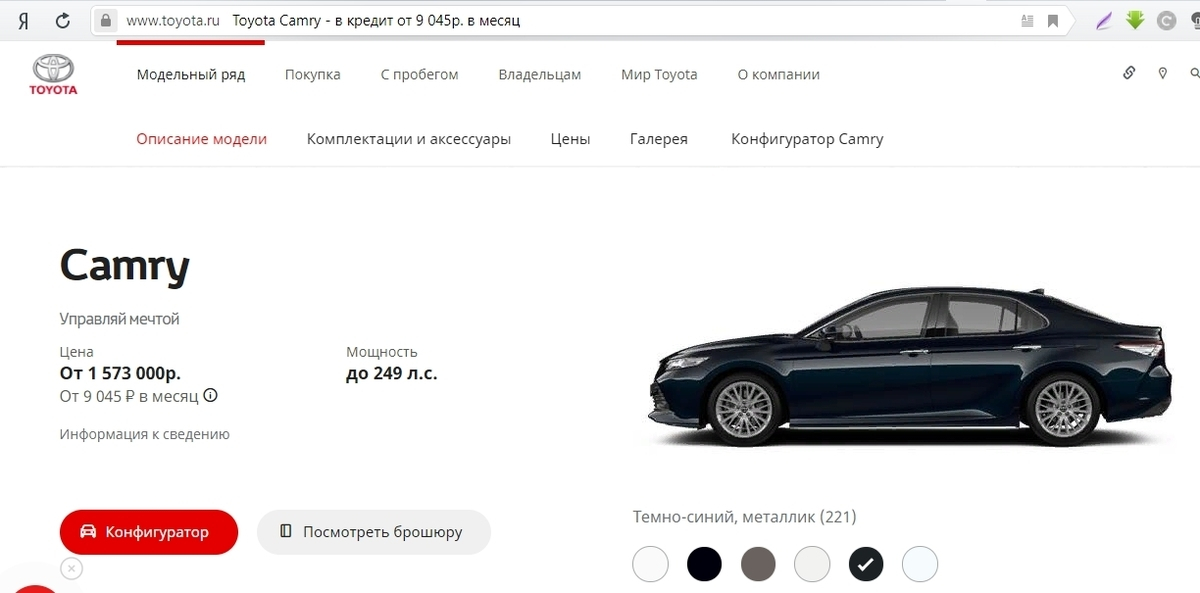Click the Toyota logo
Image resolution: width=1200 pixels, height=593 pixels.
click(53, 75)
